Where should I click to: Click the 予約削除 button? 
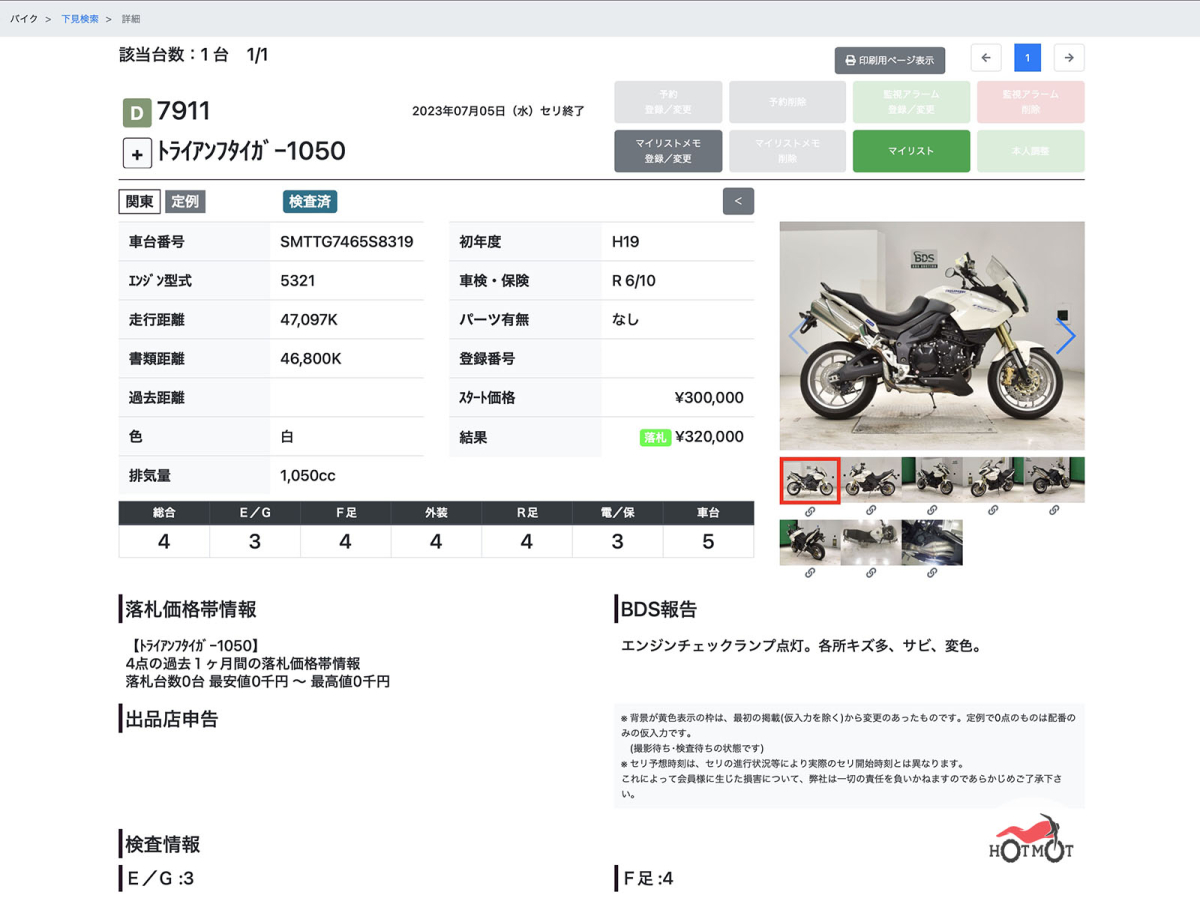(787, 102)
